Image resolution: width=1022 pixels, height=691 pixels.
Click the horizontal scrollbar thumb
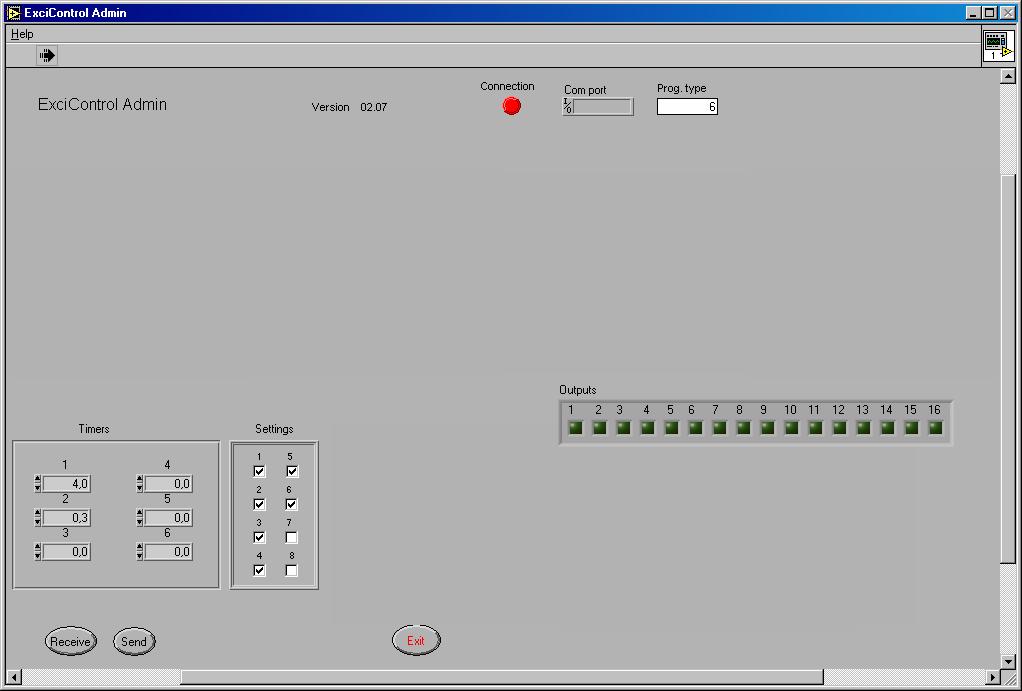click(502, 677)
